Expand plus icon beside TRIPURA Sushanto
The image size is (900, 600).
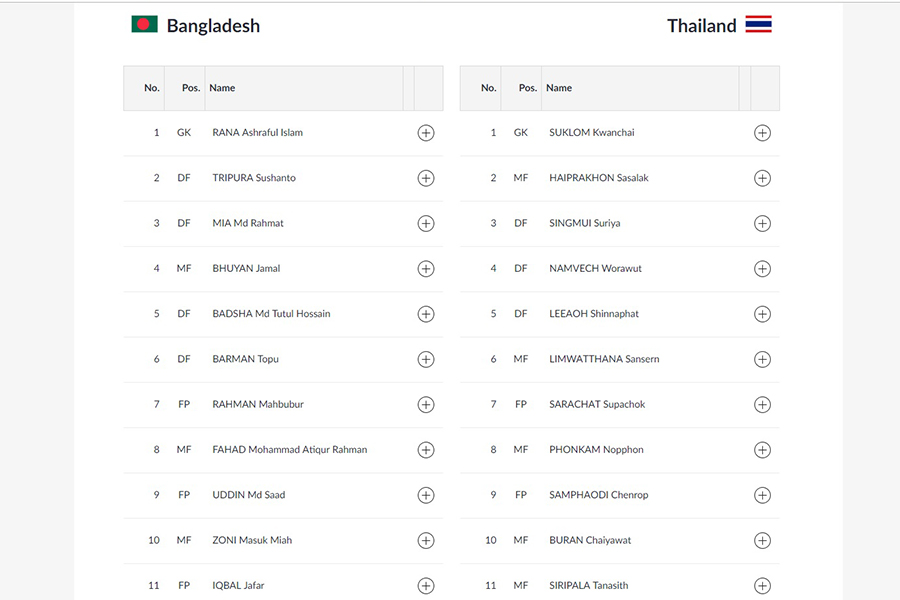[x=425, y=179]
